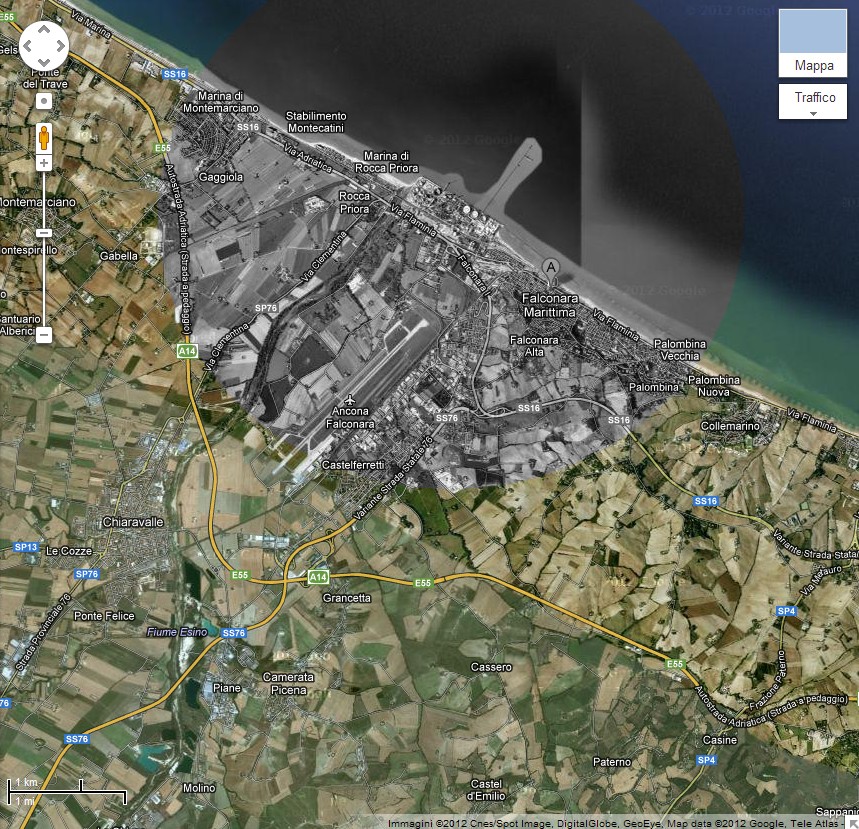
Task: Click the SP13 road shield
Action: [25, 548]
